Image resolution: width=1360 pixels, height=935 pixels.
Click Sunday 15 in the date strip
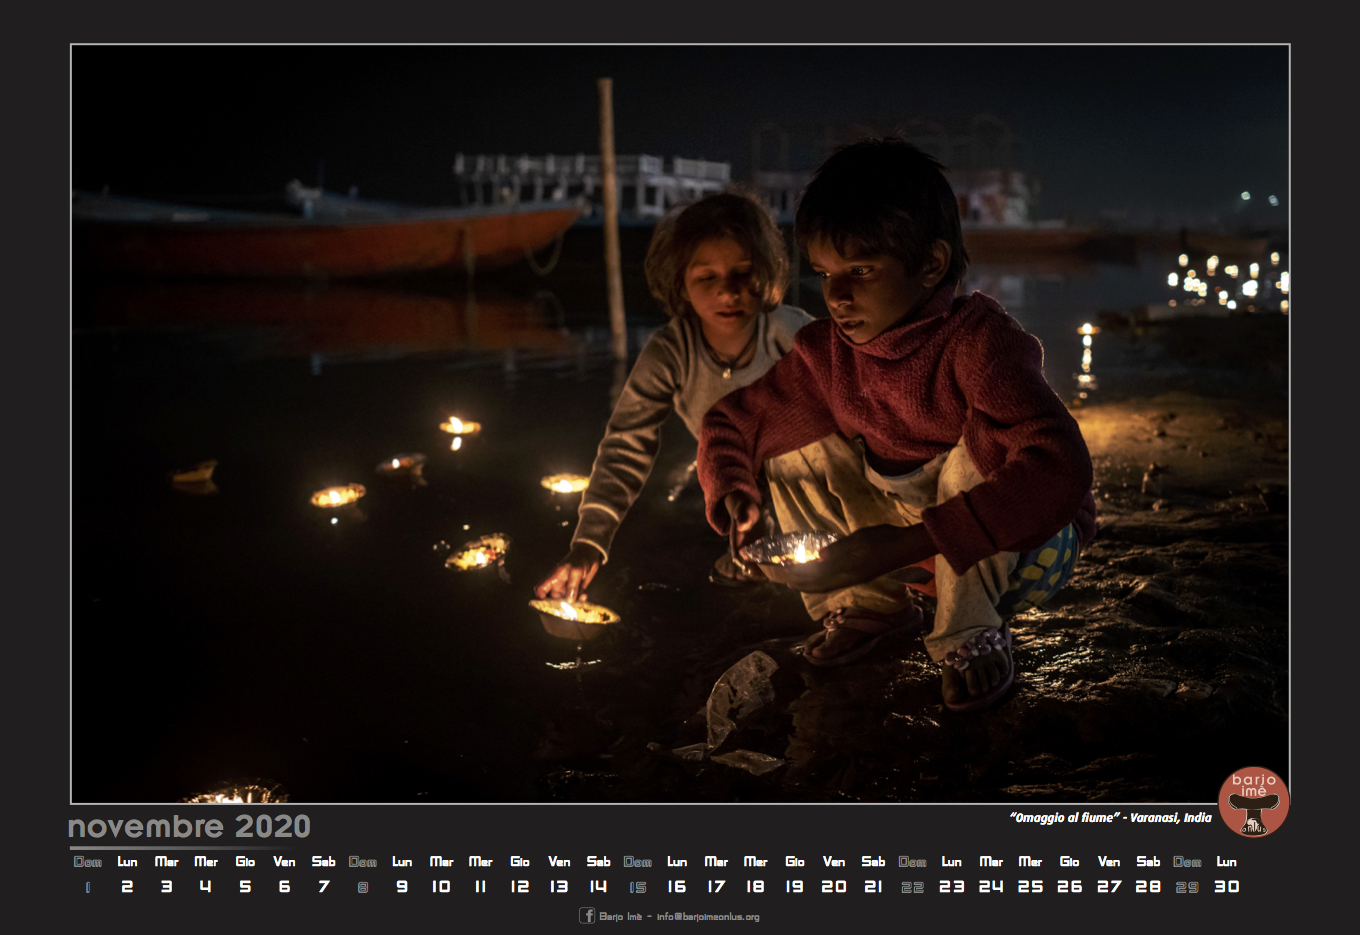pos(637,887)
